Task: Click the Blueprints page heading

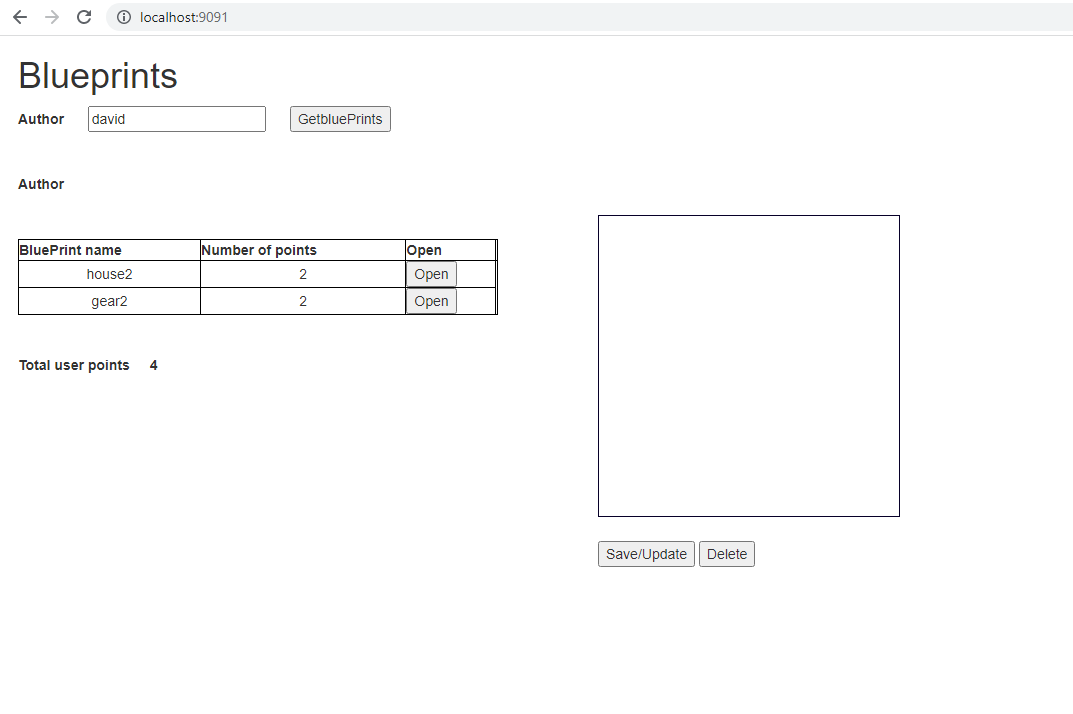Action: tap(98, 75)
